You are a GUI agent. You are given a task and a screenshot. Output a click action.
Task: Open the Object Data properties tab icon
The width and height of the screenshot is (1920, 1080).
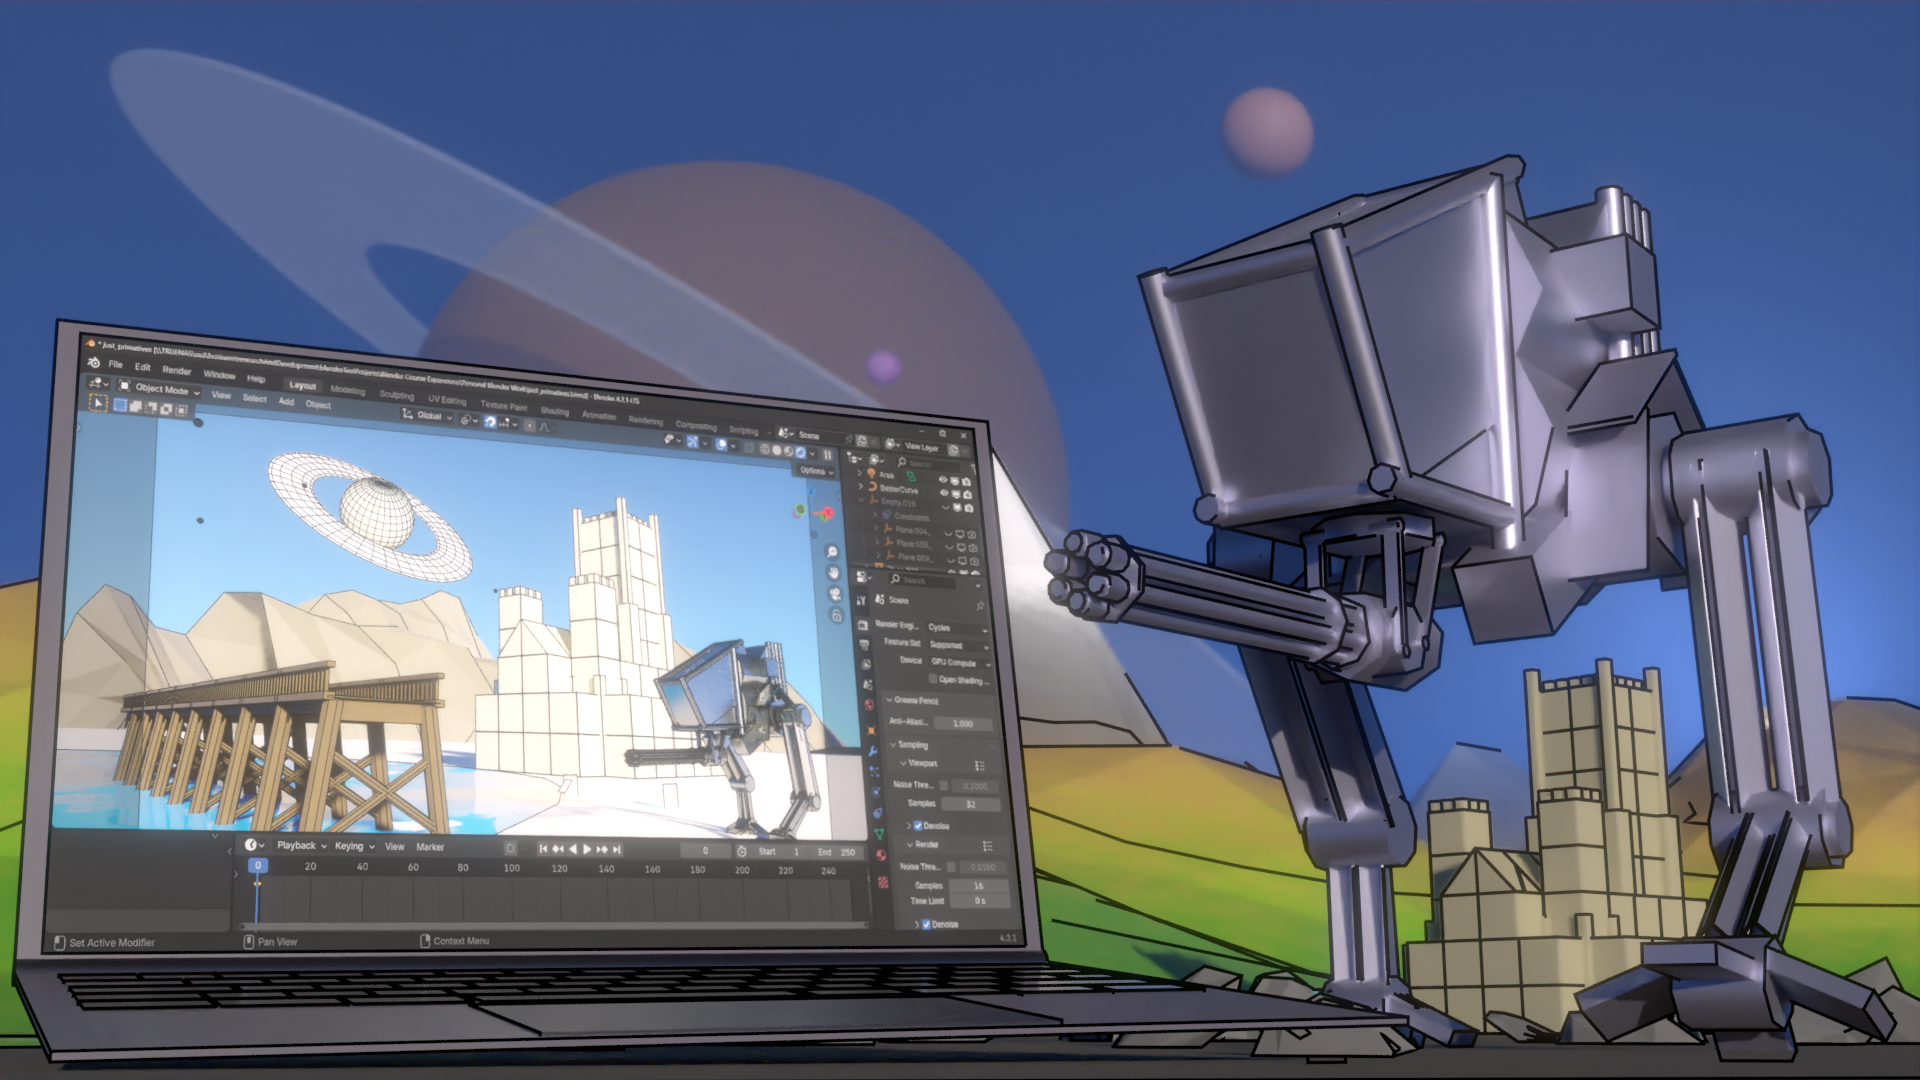pyautogui.click(x=880, y=833)
